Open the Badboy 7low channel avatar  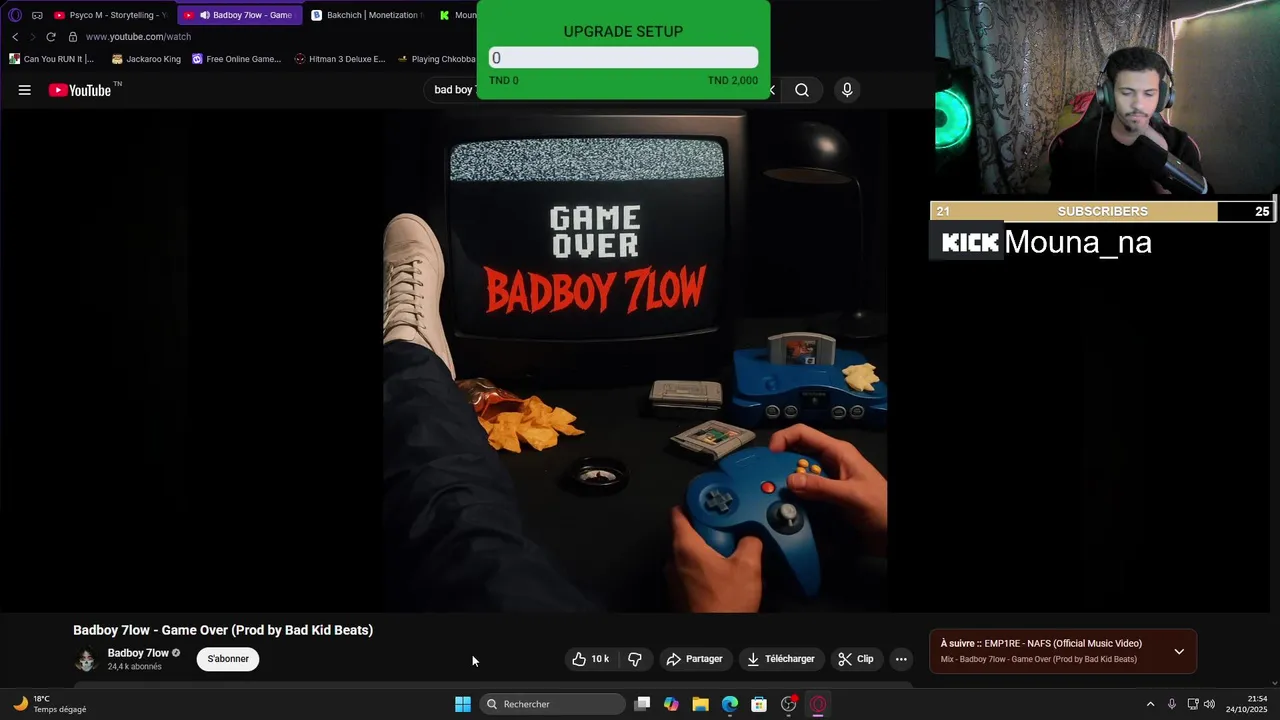coord(86,660)
